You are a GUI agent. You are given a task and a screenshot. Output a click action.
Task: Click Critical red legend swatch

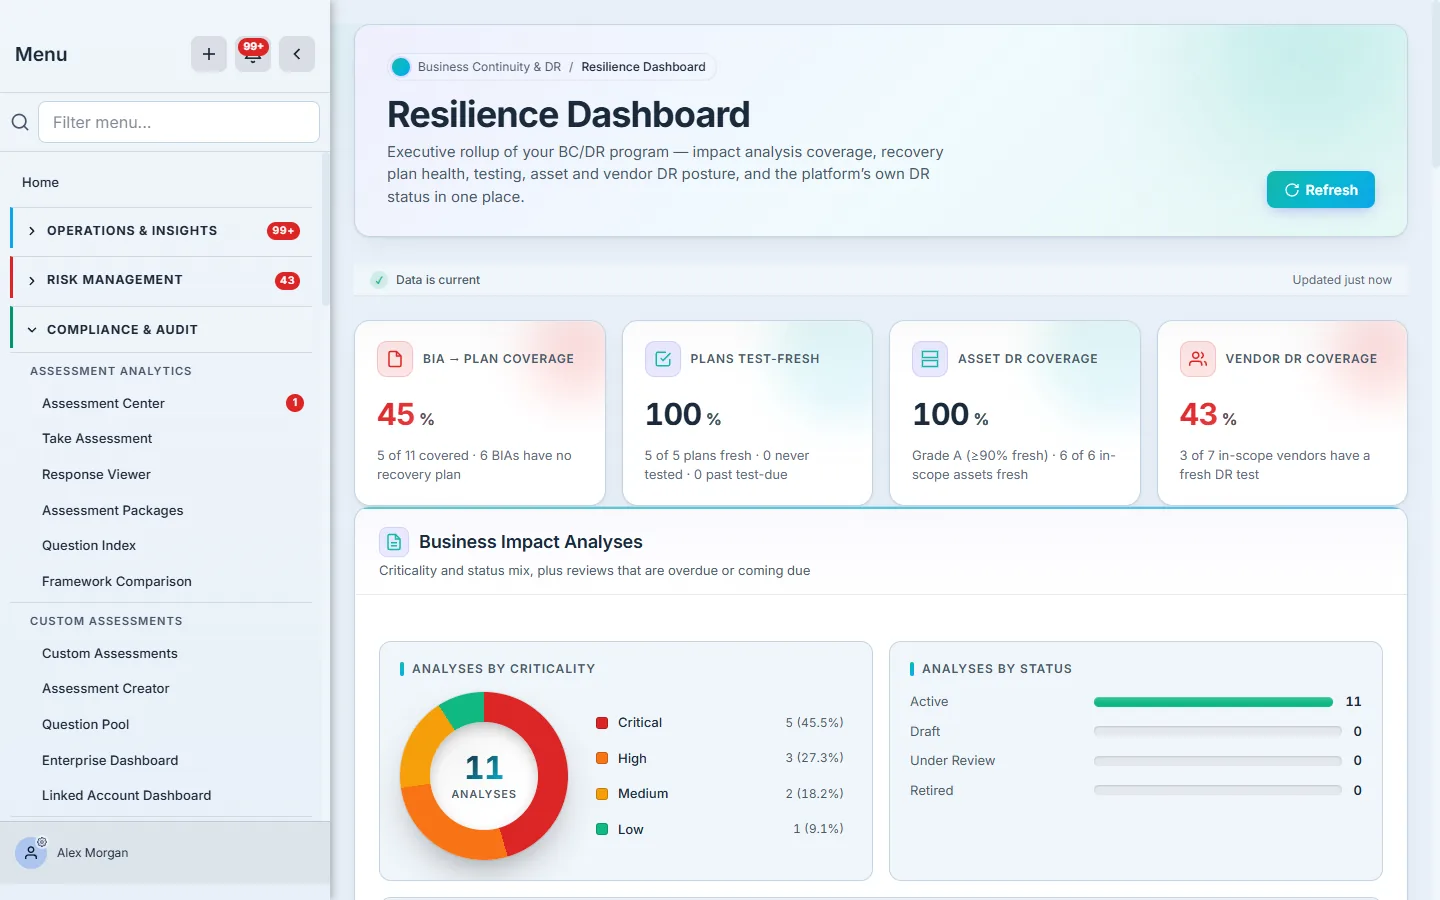tap(602, 722)
